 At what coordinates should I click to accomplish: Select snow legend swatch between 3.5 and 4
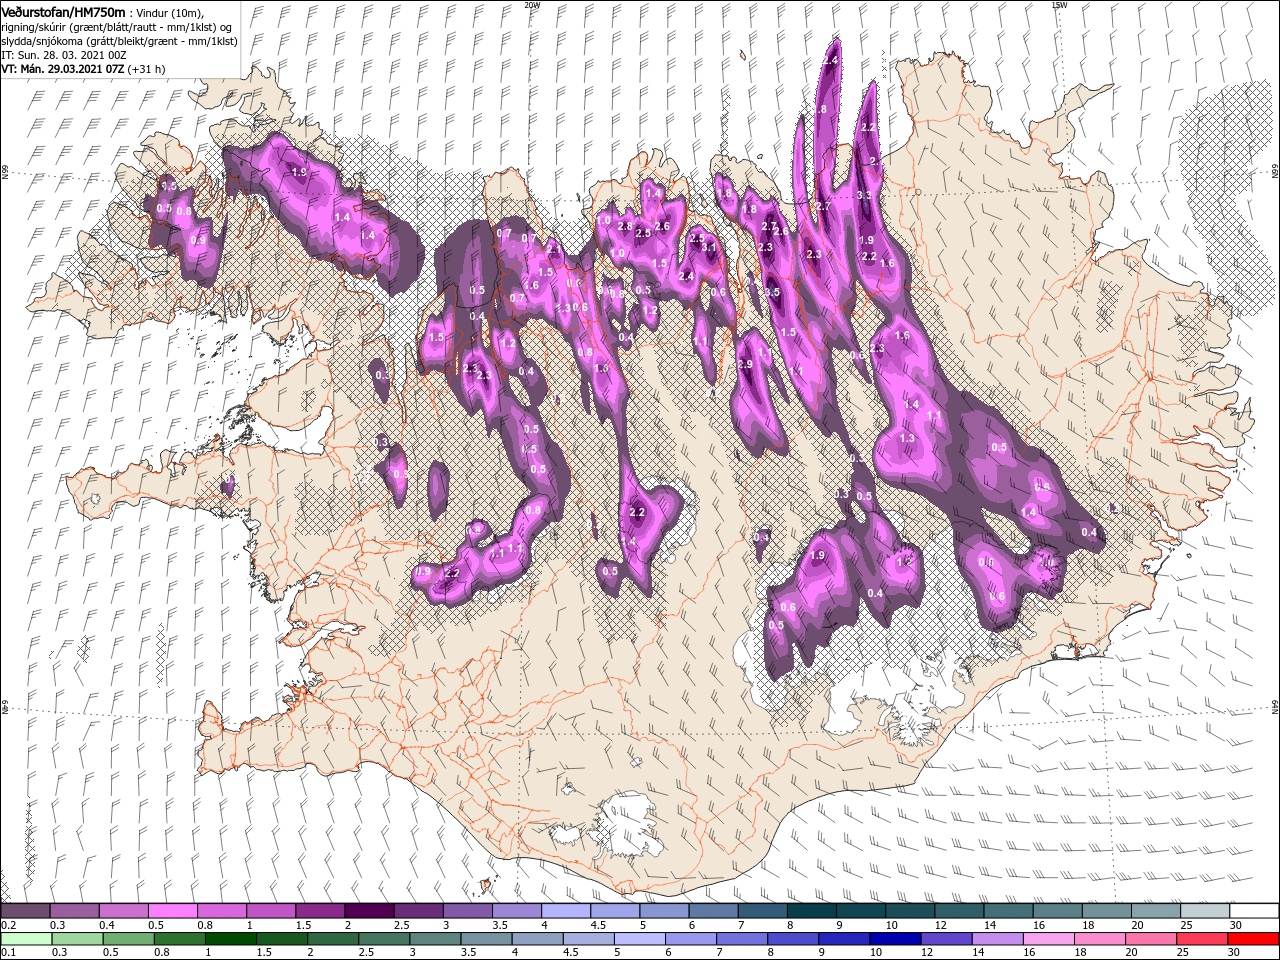[516, 911]
